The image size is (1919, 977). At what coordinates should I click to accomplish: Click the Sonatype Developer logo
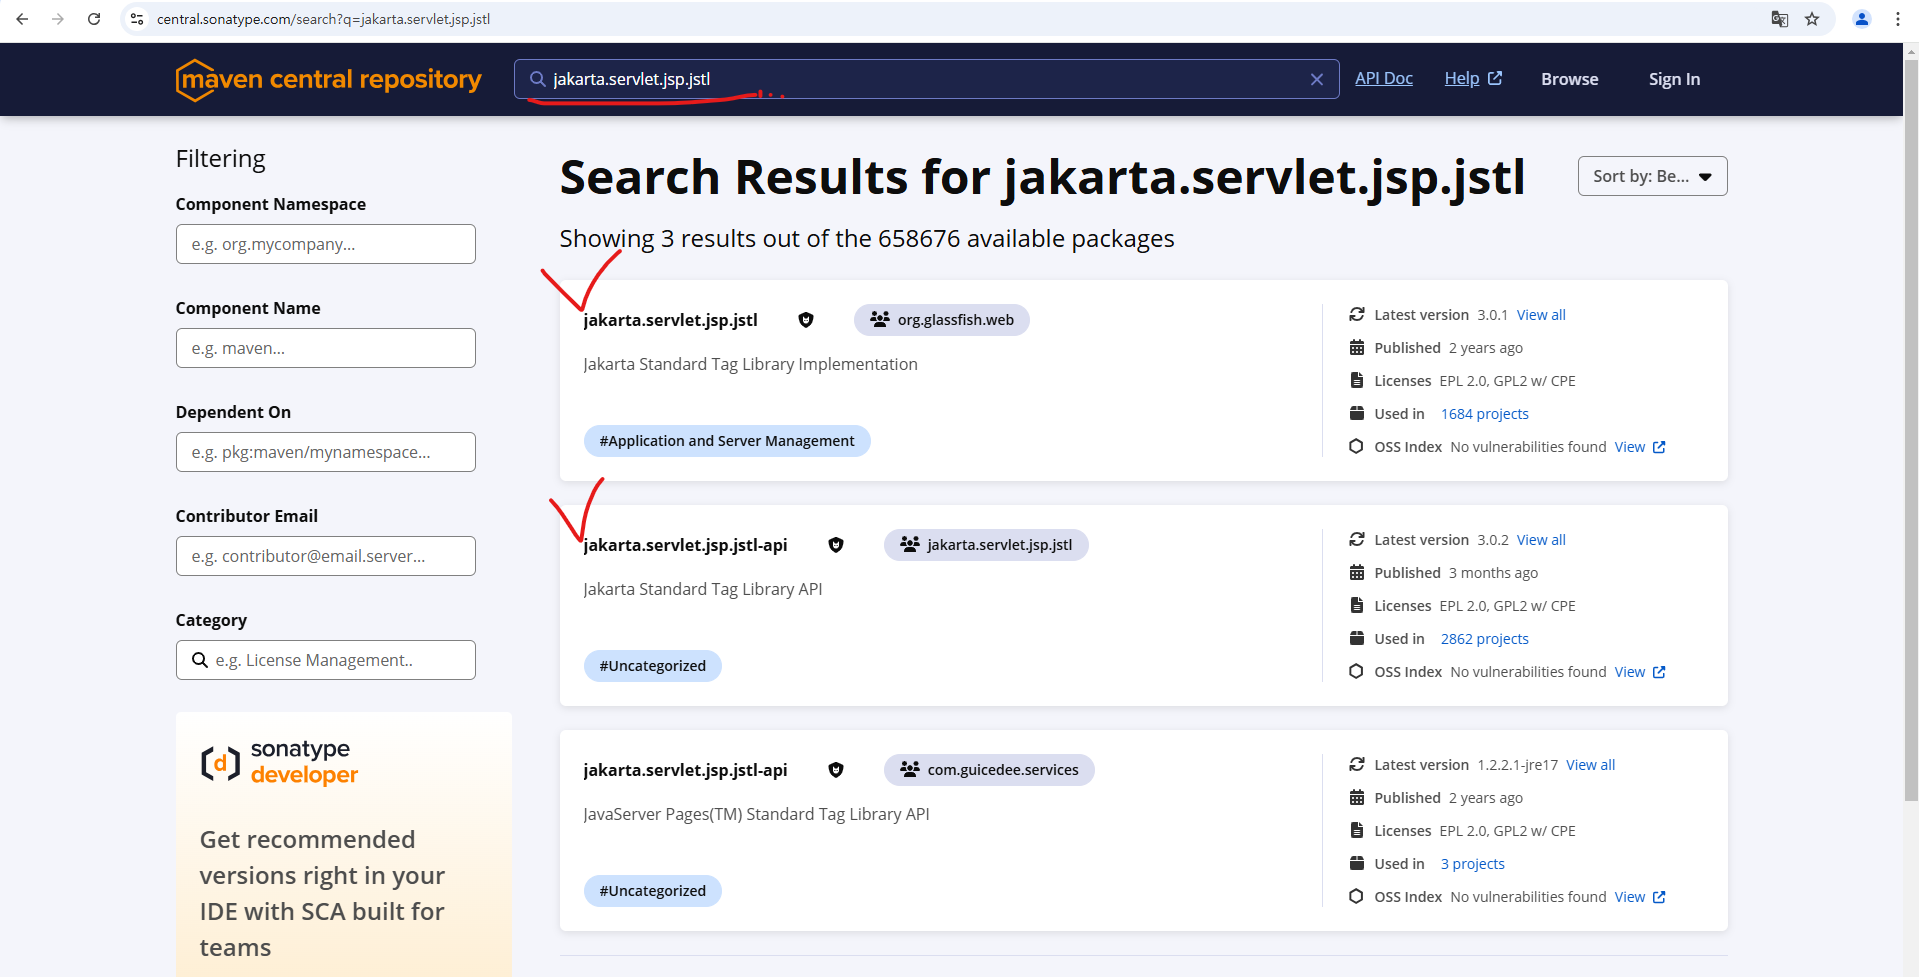click(279, 763)
